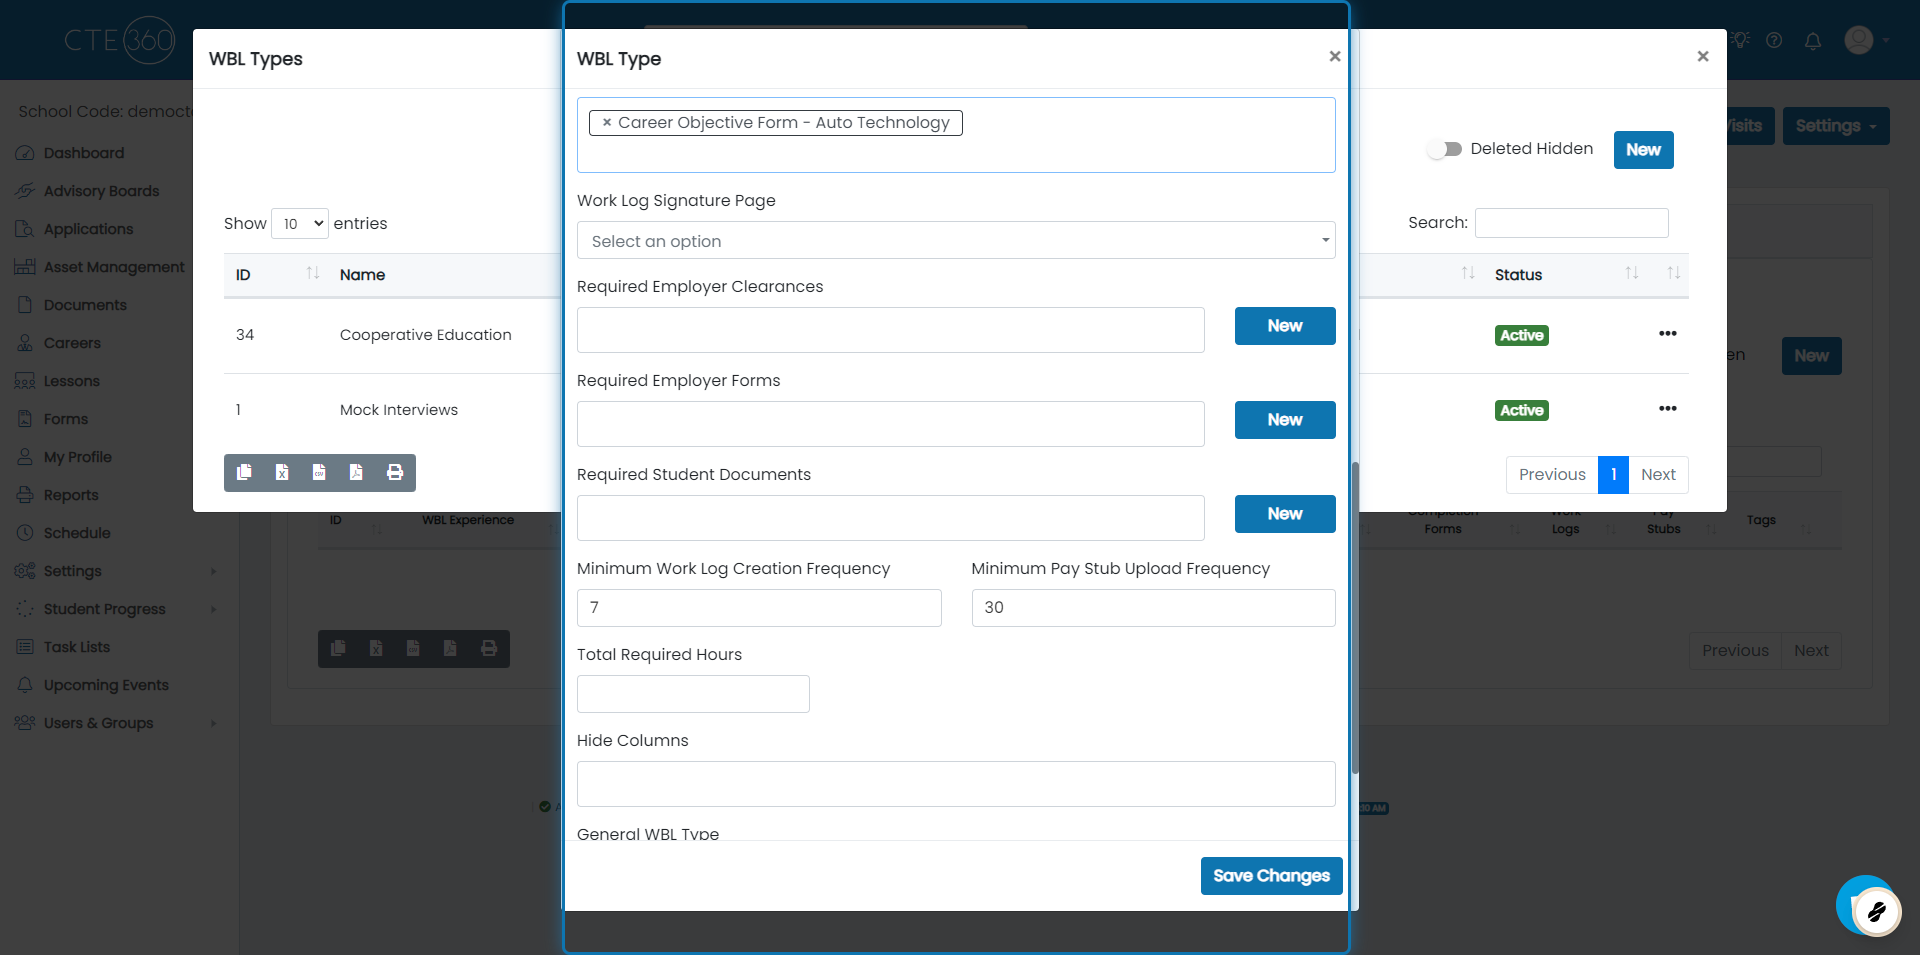Select page 1 in WBL Types pagination
The image size is (1920, 955).
[1613, 475]
